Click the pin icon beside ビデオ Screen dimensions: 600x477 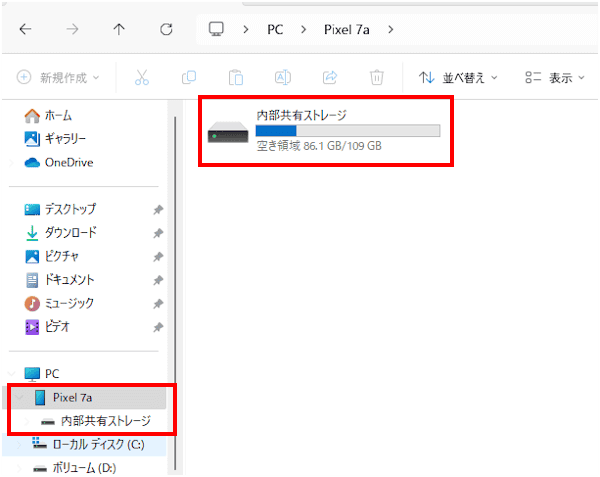click(x=158, y=327)
